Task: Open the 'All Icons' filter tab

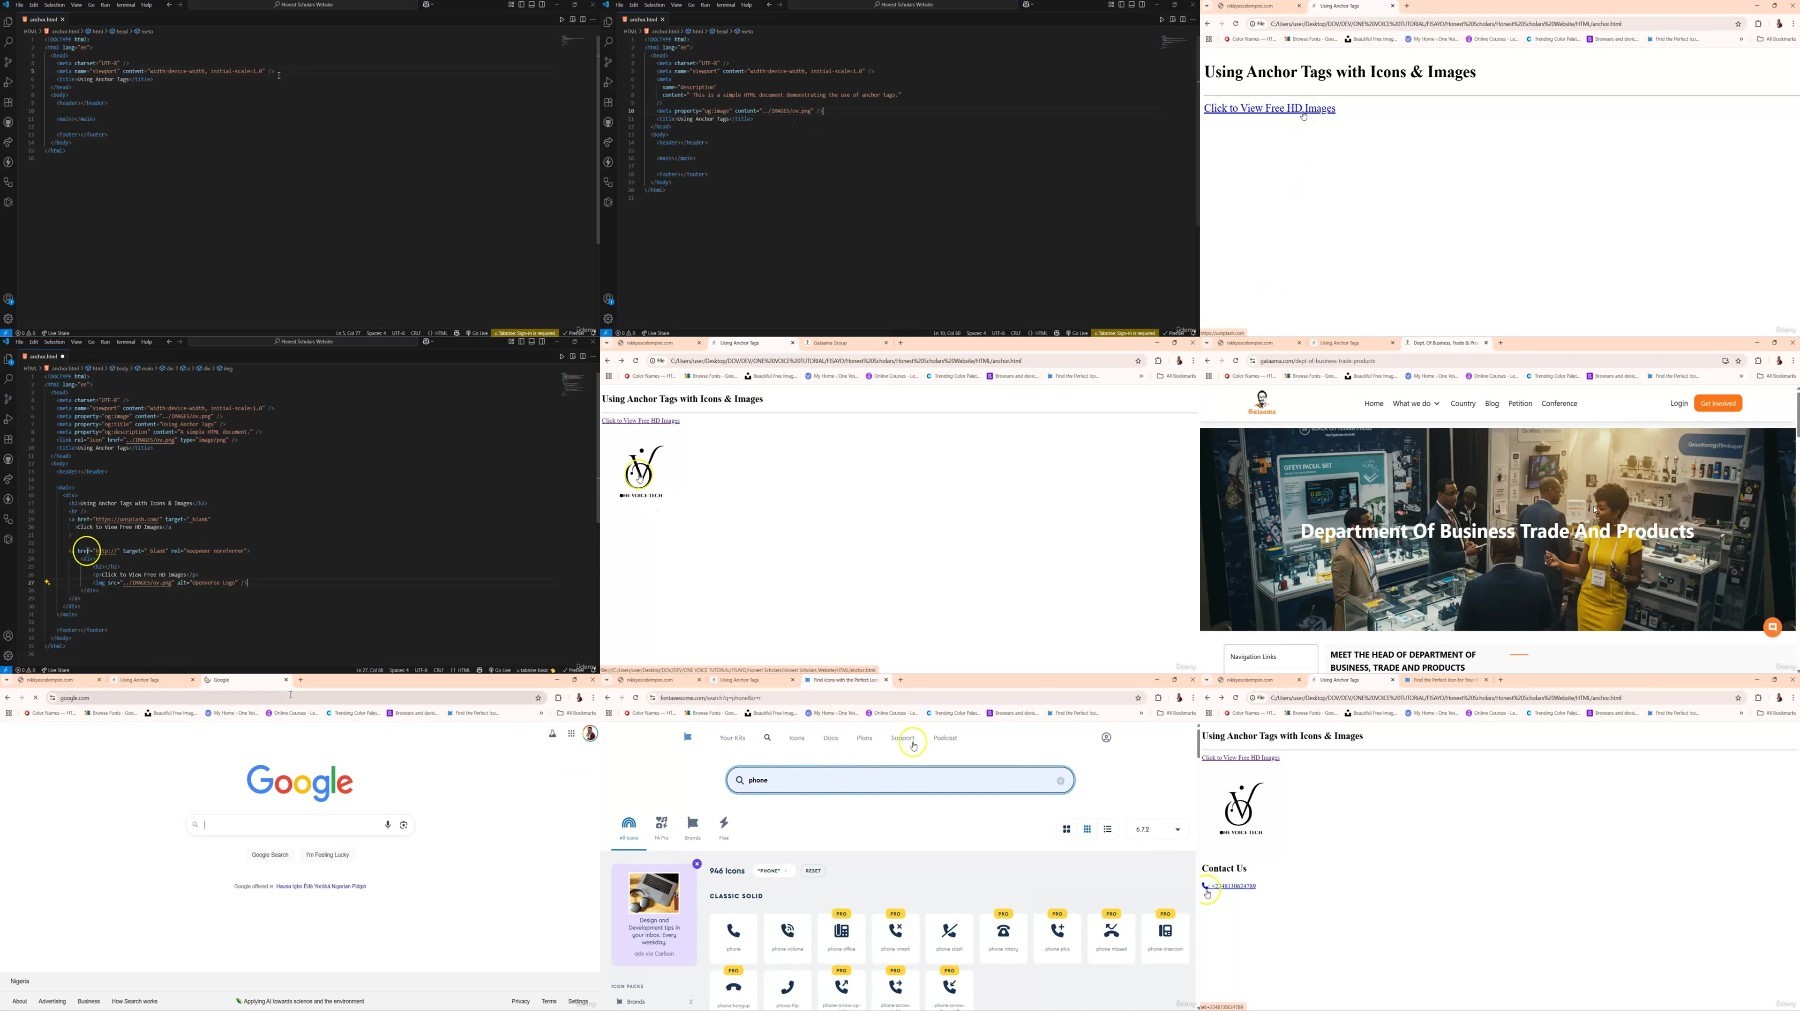Action: (x=629, y=828)
